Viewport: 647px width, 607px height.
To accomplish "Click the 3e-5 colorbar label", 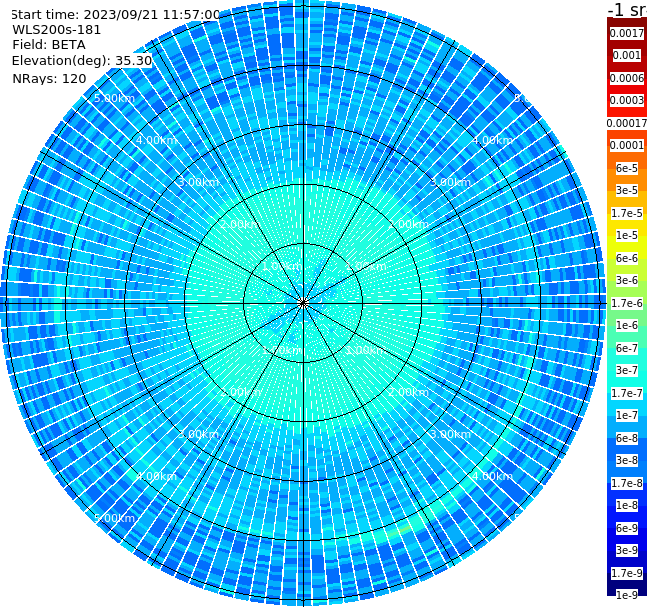I will [x=627, y=190].
